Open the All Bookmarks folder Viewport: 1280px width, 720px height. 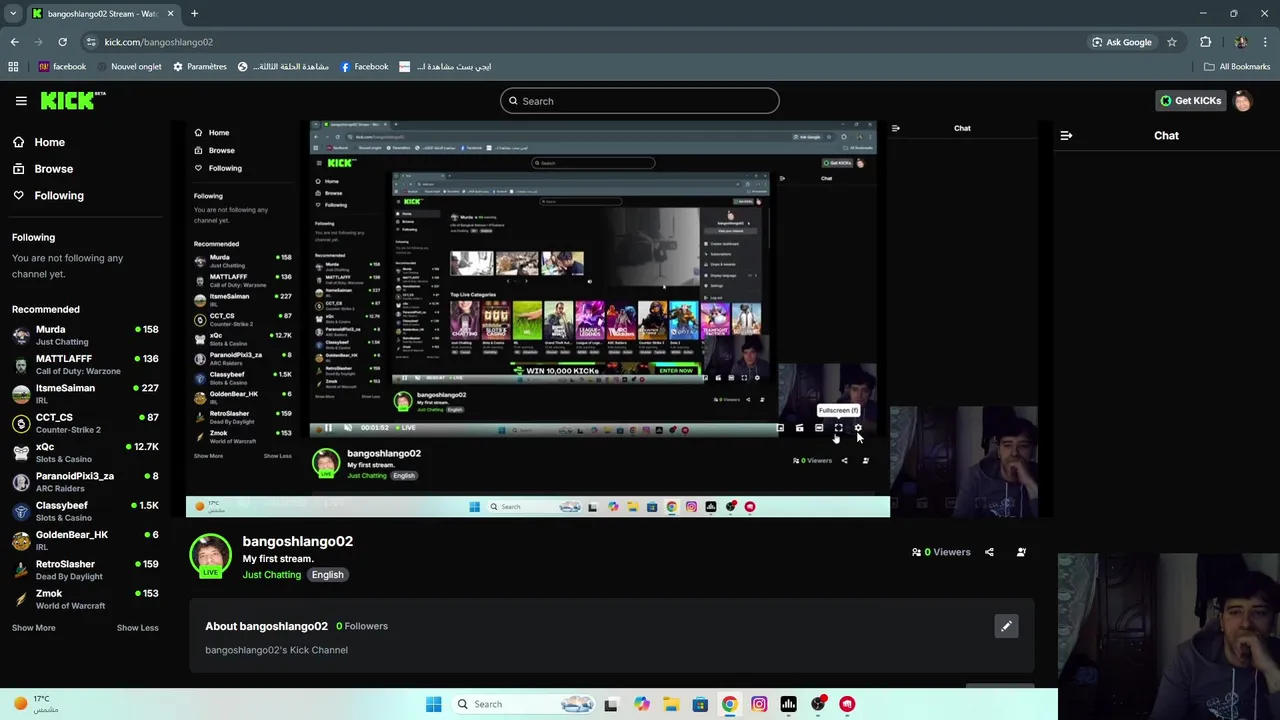(x=1237, y=67)
